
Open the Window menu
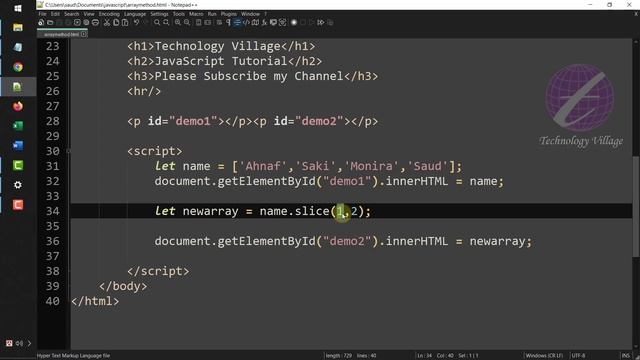point(250,14)
